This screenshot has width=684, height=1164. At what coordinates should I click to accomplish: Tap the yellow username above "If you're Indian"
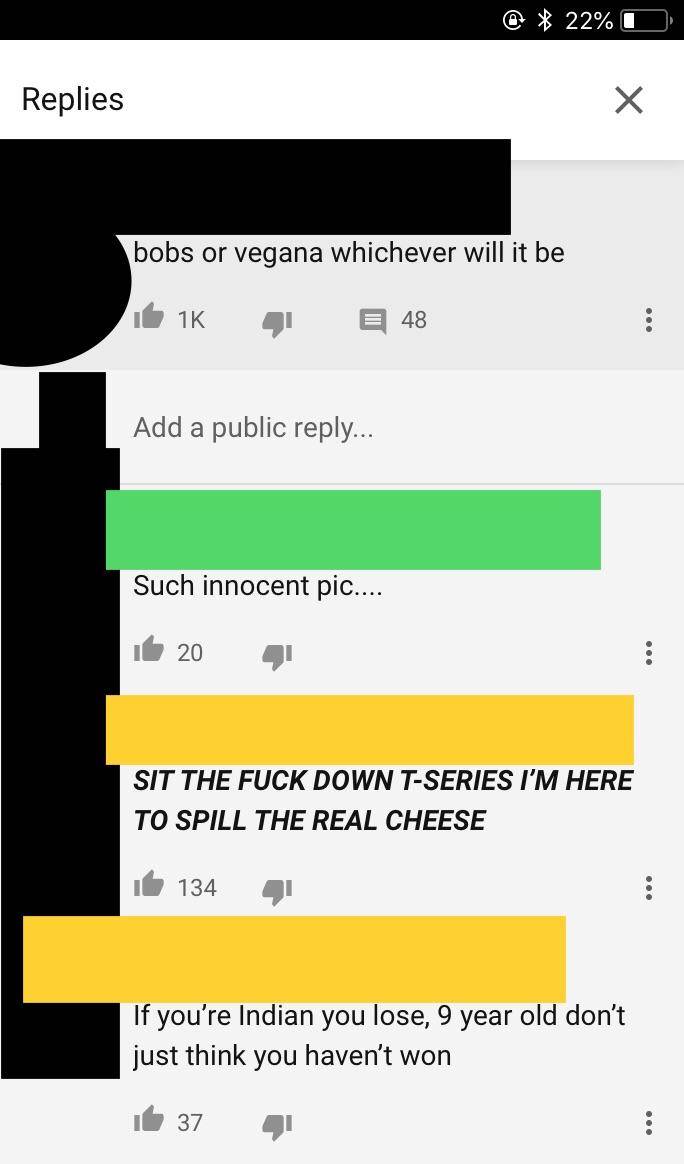(294, 959)
